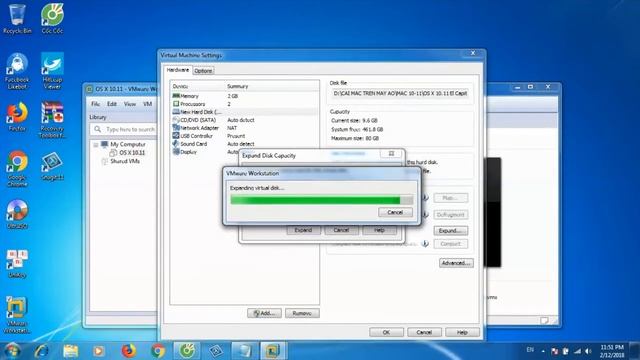Cancel the Expanding virtual disk progress dialog
Viewport: 640px width, 360px height.
(395, 212)
